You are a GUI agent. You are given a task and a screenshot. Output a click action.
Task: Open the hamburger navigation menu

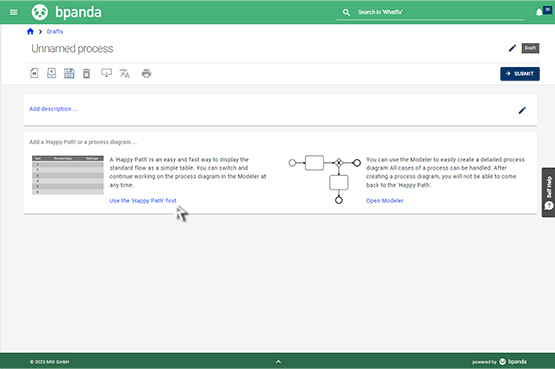[x=13, y=12]
